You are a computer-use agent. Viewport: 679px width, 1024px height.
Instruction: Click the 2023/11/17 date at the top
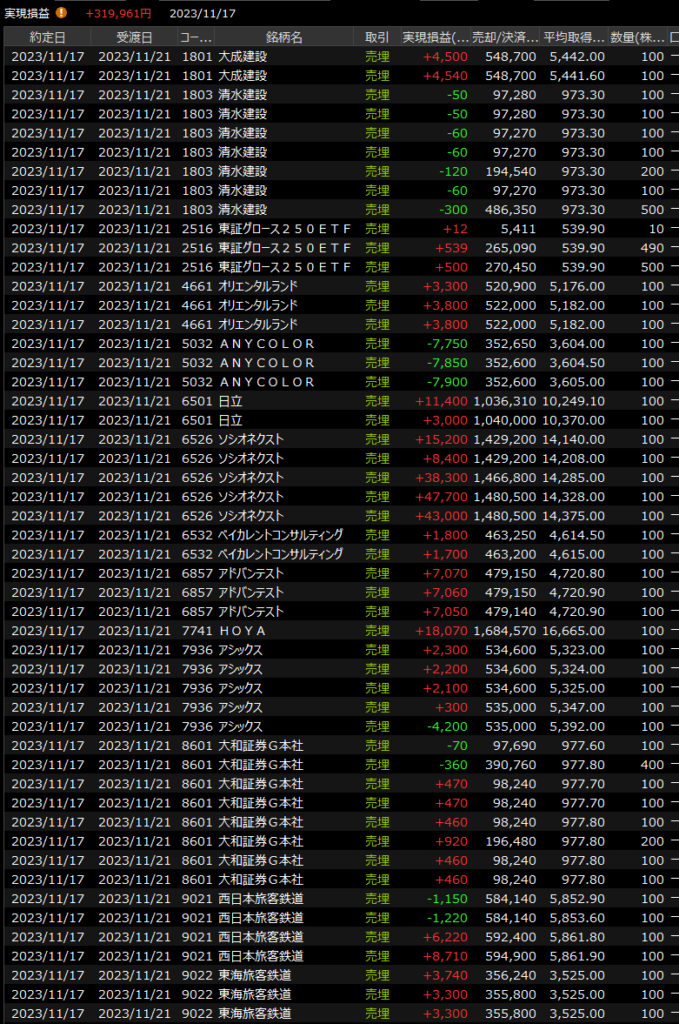point(203,13)
